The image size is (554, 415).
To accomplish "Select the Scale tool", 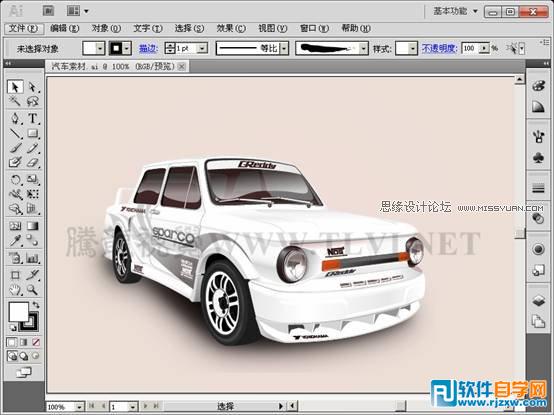I will [x=33, y=179].
